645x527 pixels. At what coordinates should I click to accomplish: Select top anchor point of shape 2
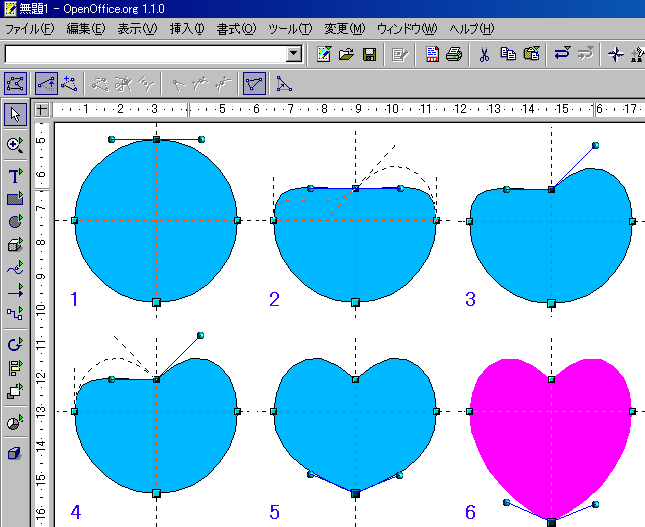point(356,188)
